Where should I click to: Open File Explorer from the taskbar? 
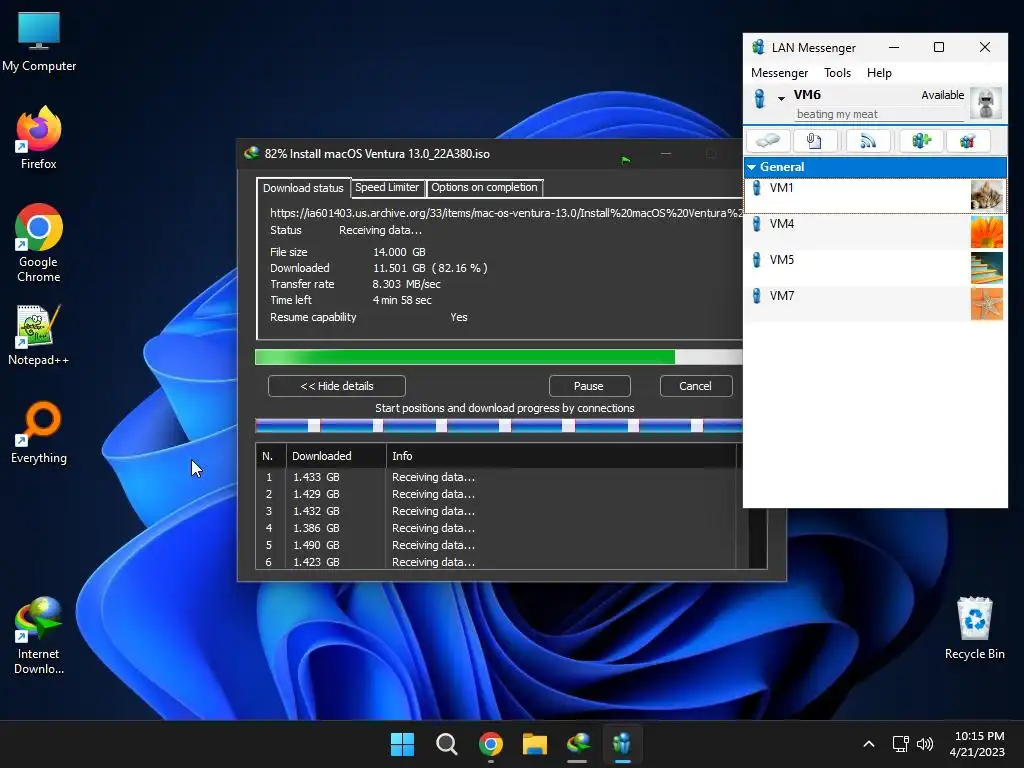click(x=535, y=744)
